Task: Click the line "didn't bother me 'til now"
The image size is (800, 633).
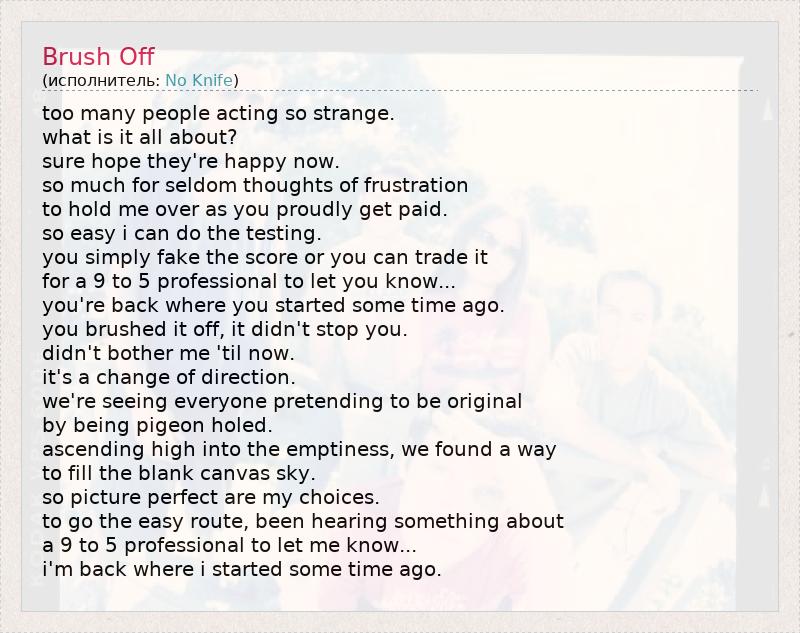Action: click(168, 353)
